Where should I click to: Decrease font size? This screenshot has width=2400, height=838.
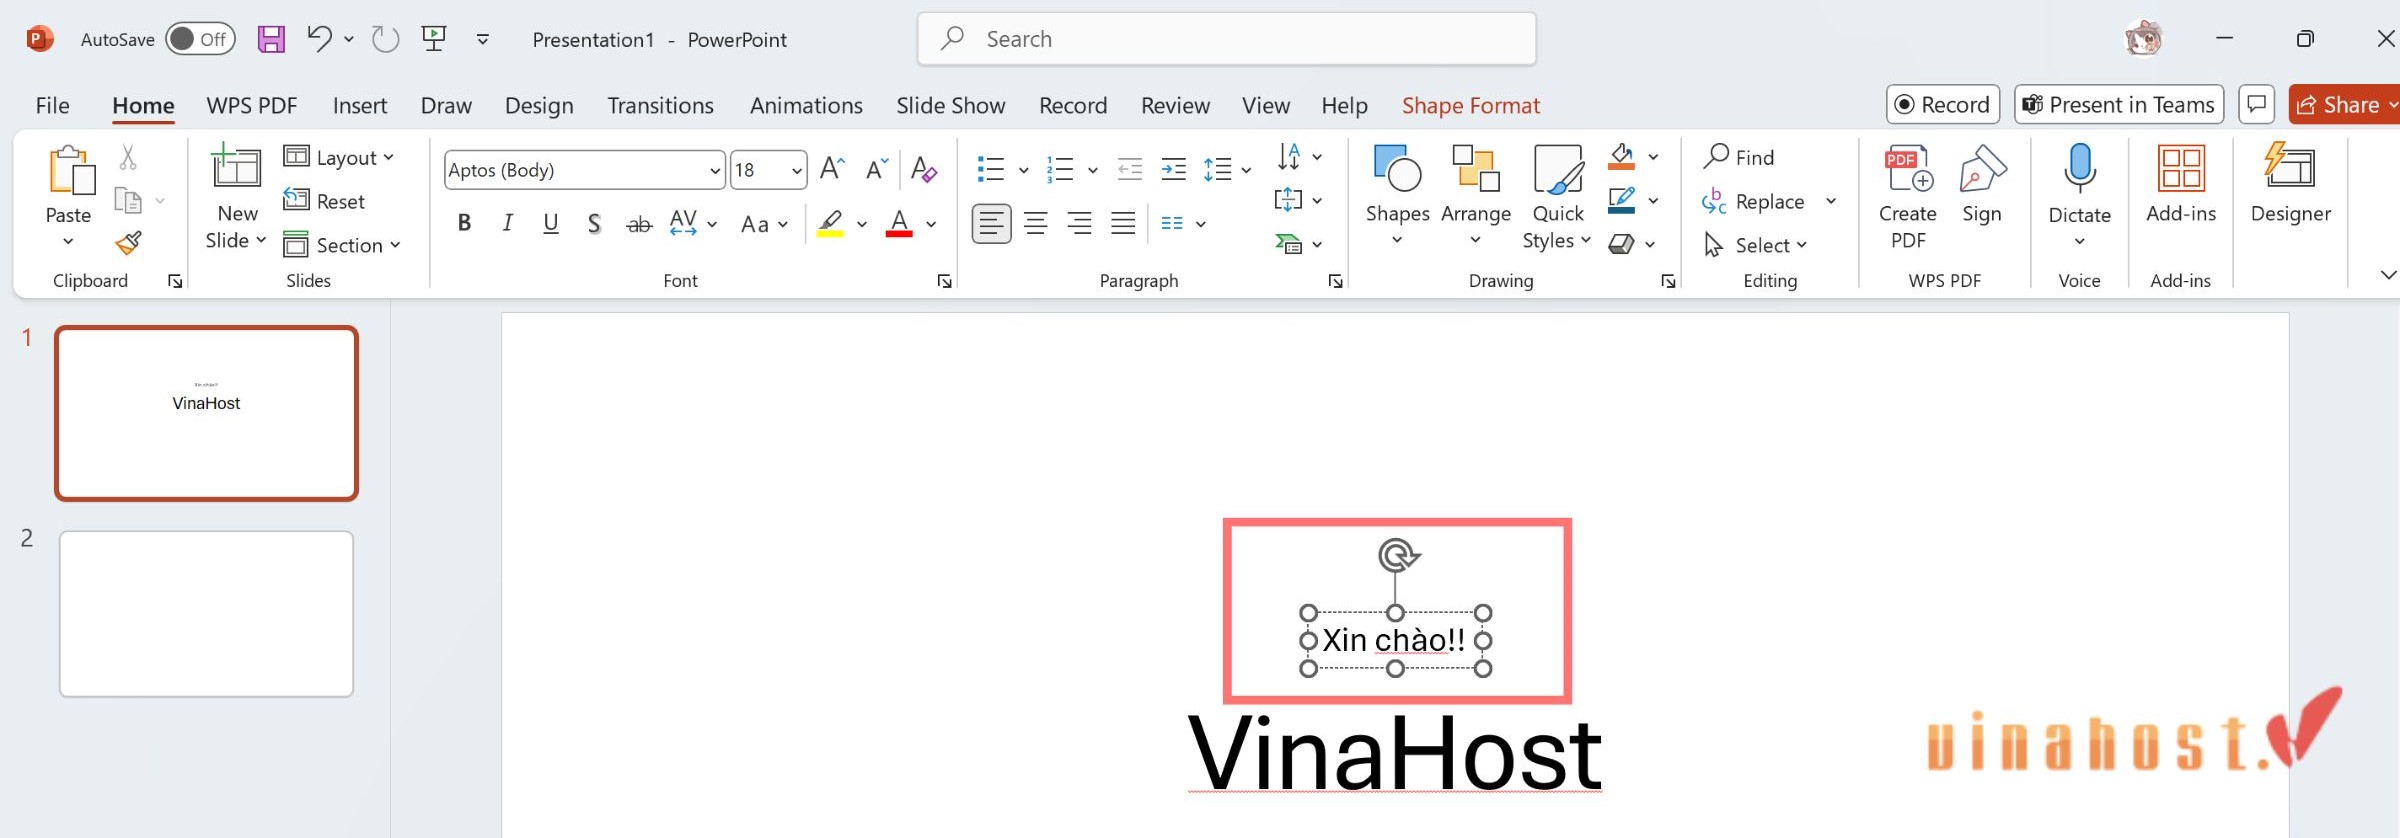click(877, 169)
